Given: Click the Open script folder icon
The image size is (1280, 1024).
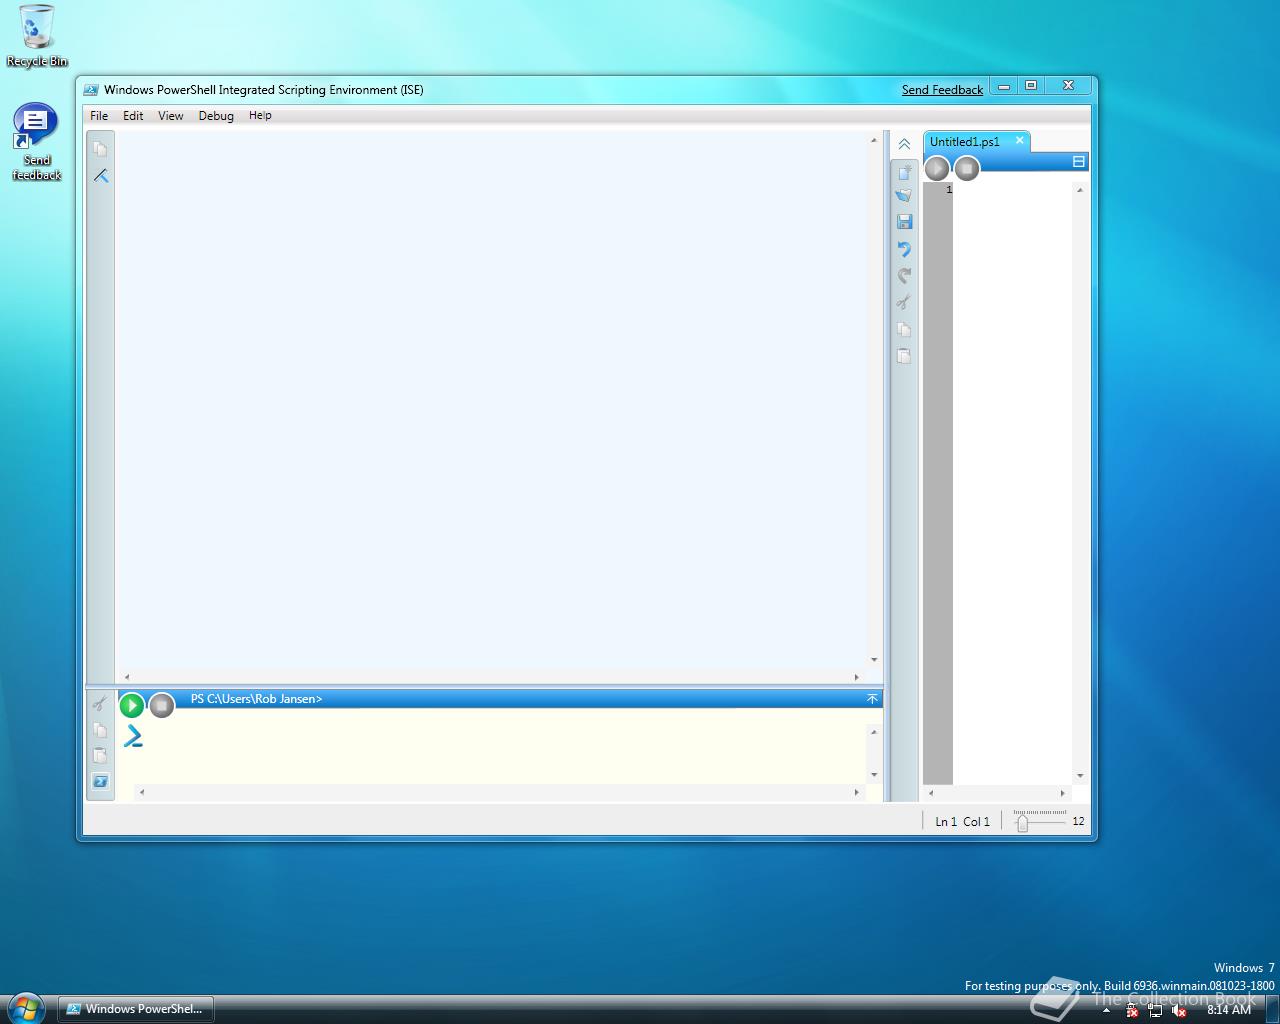Looking at the screenshot, I should pyautogui.click(x=904, y=196).
